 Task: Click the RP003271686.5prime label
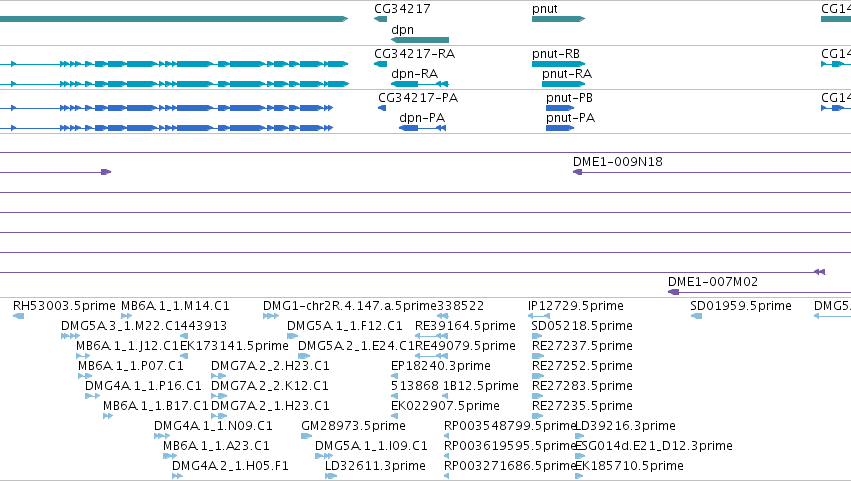pyautogui.click(x=509, y=466)
